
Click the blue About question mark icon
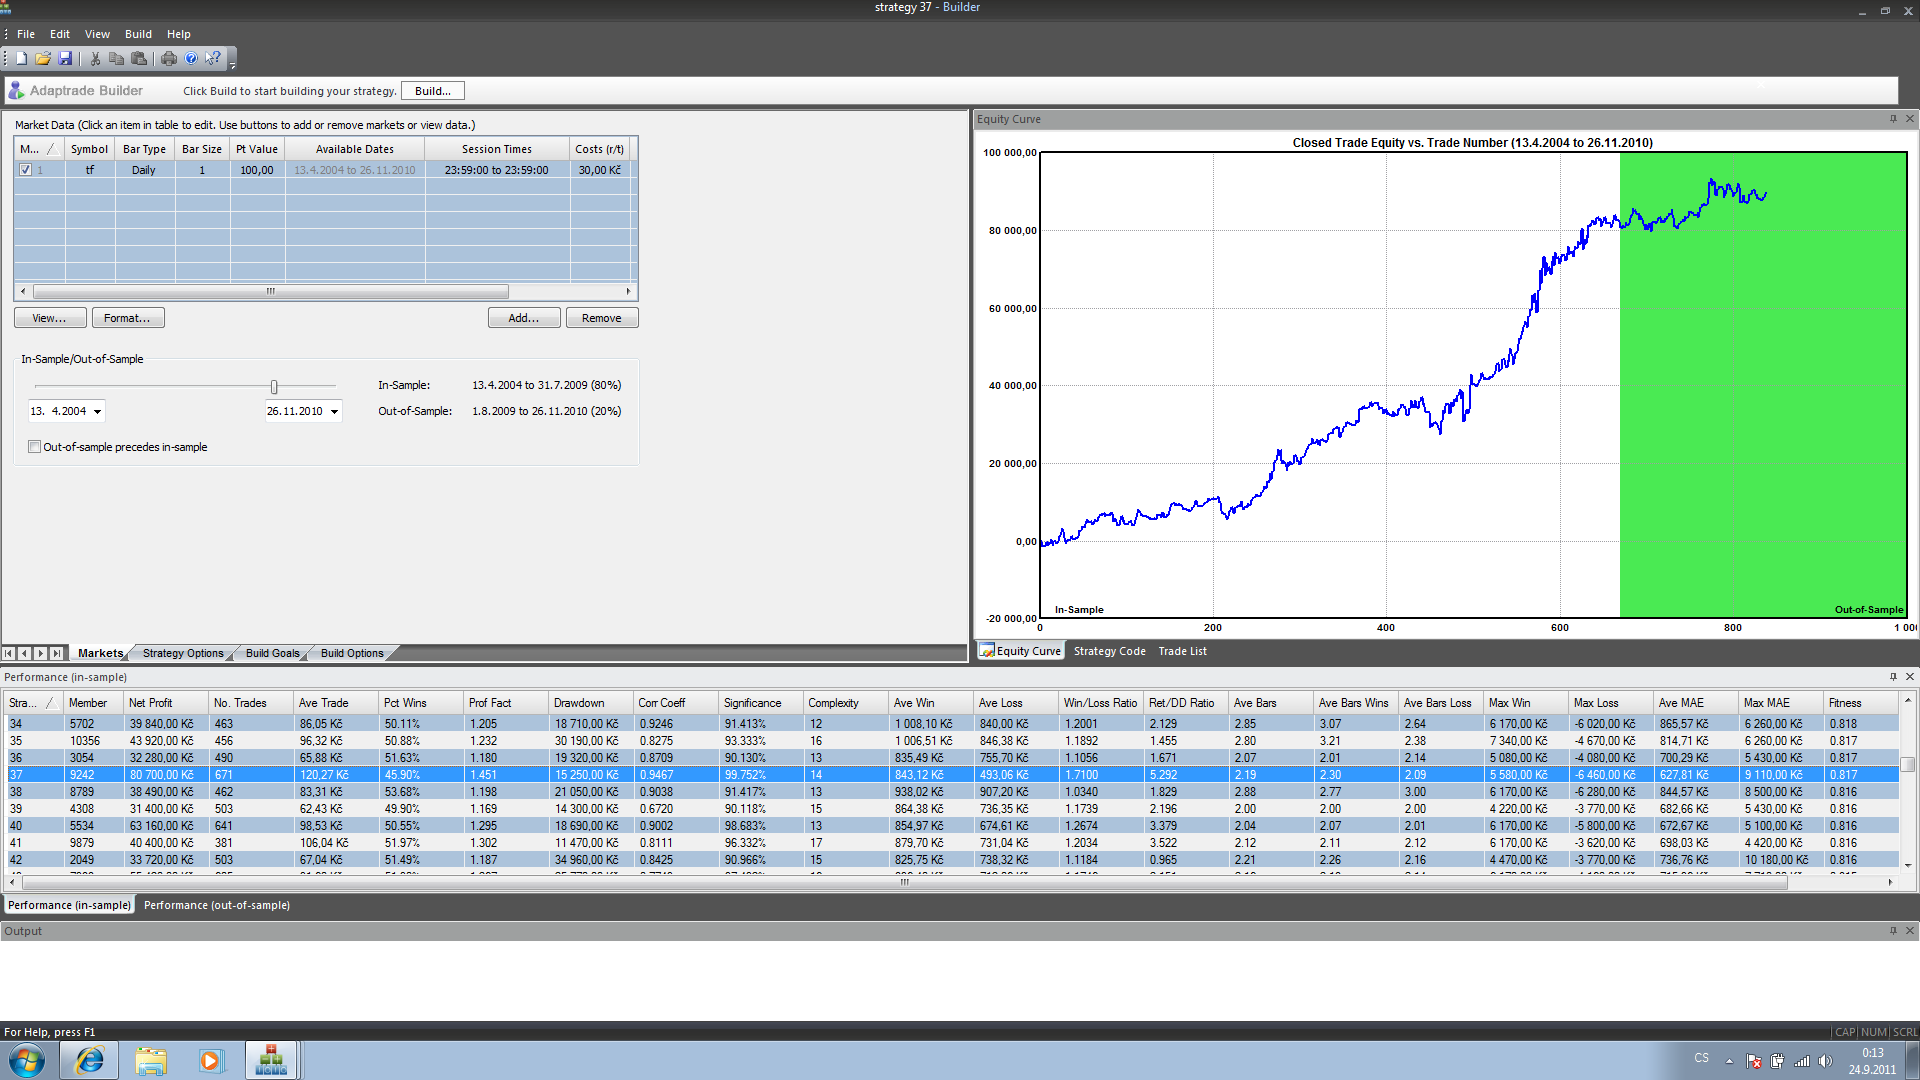pyautogui.click(x=191, y=59)
